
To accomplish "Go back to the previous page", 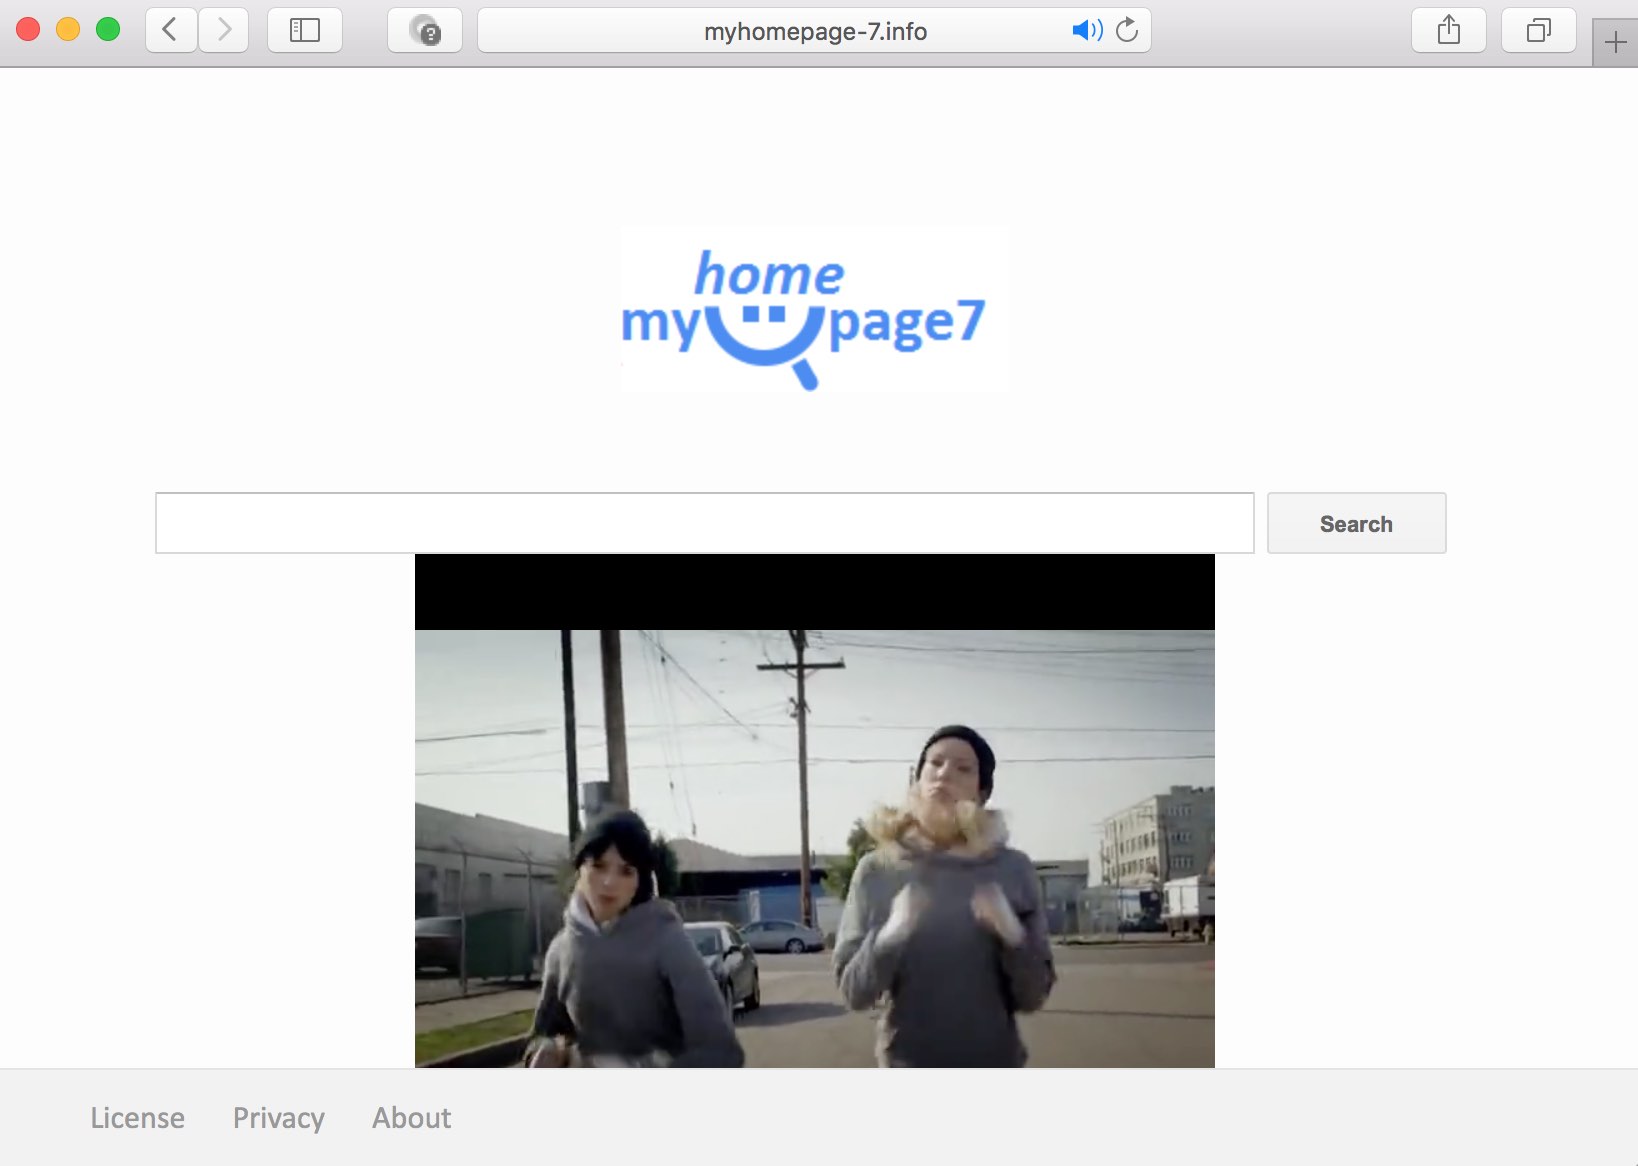I will click(x=170, y=30).
